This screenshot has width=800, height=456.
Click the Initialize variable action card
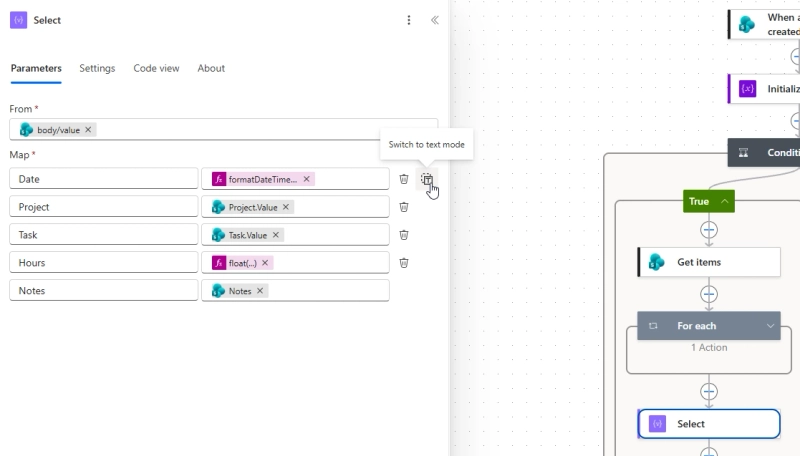(764, 89)
